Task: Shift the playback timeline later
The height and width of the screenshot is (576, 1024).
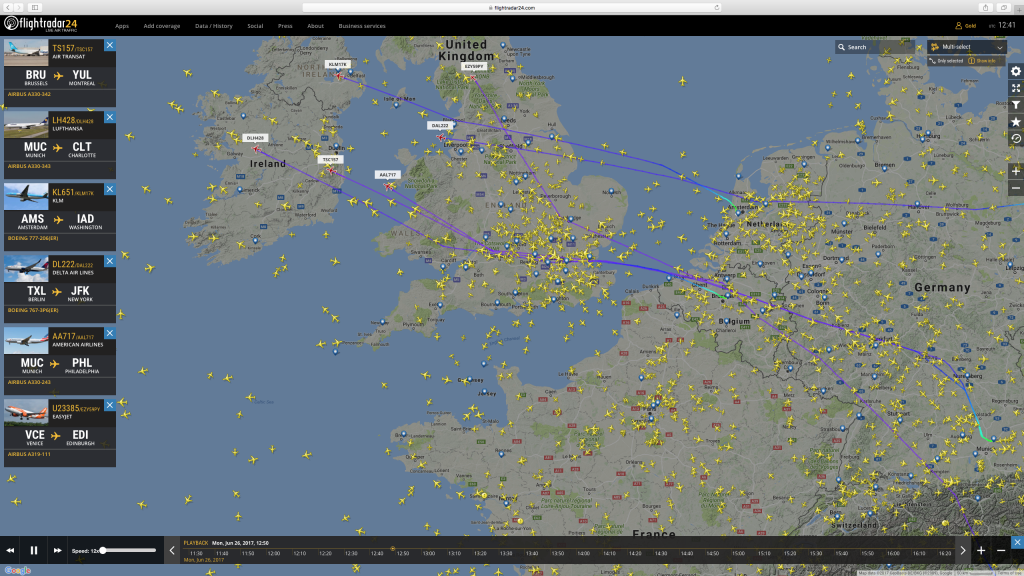Action: click(963, 551)
